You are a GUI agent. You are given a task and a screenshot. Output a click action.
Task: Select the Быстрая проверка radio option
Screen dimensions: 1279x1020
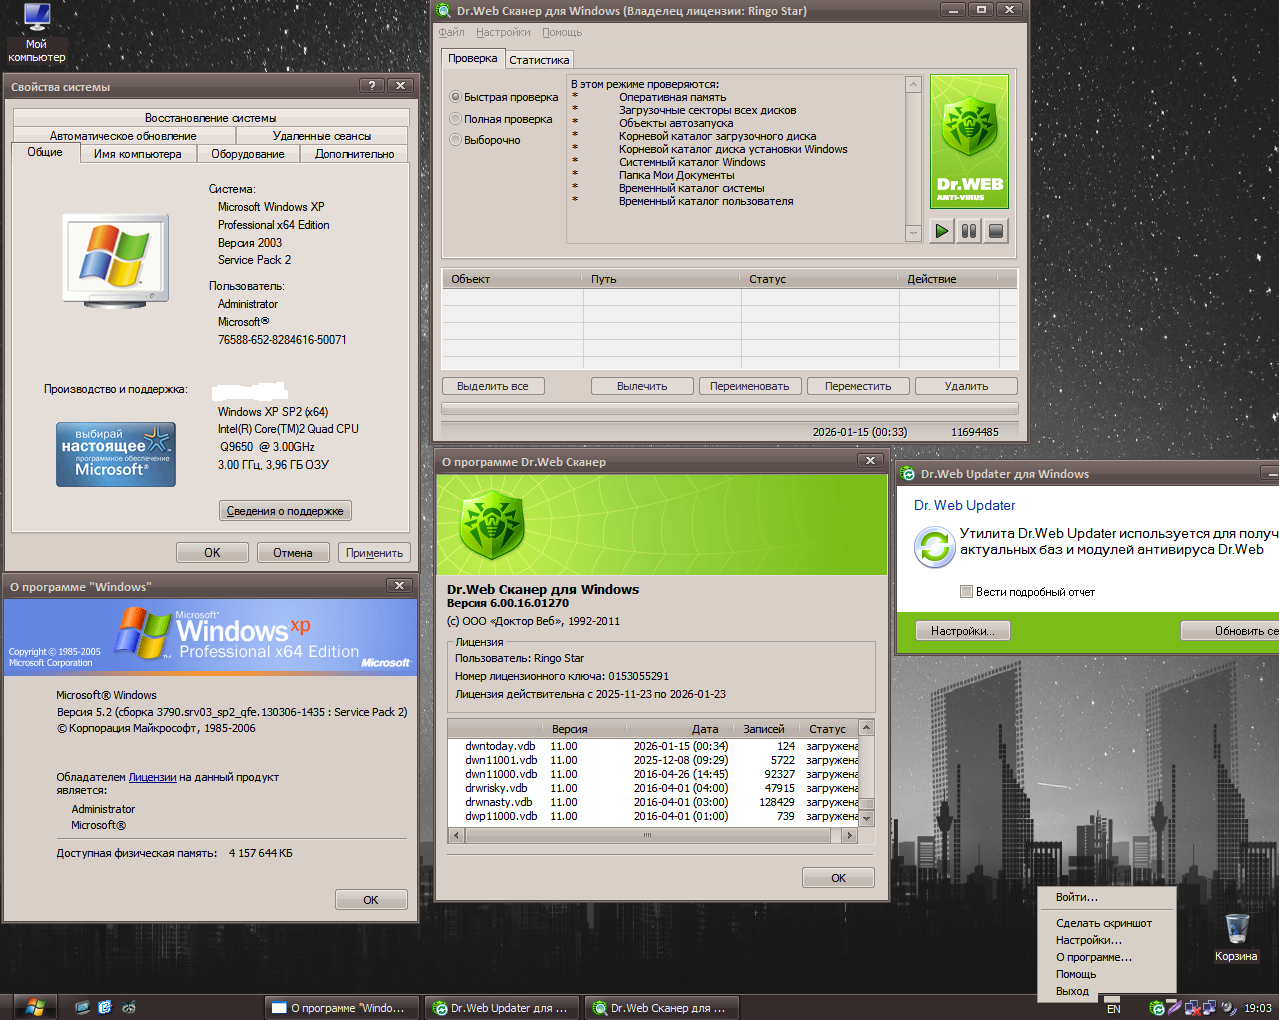pos(504,97)
